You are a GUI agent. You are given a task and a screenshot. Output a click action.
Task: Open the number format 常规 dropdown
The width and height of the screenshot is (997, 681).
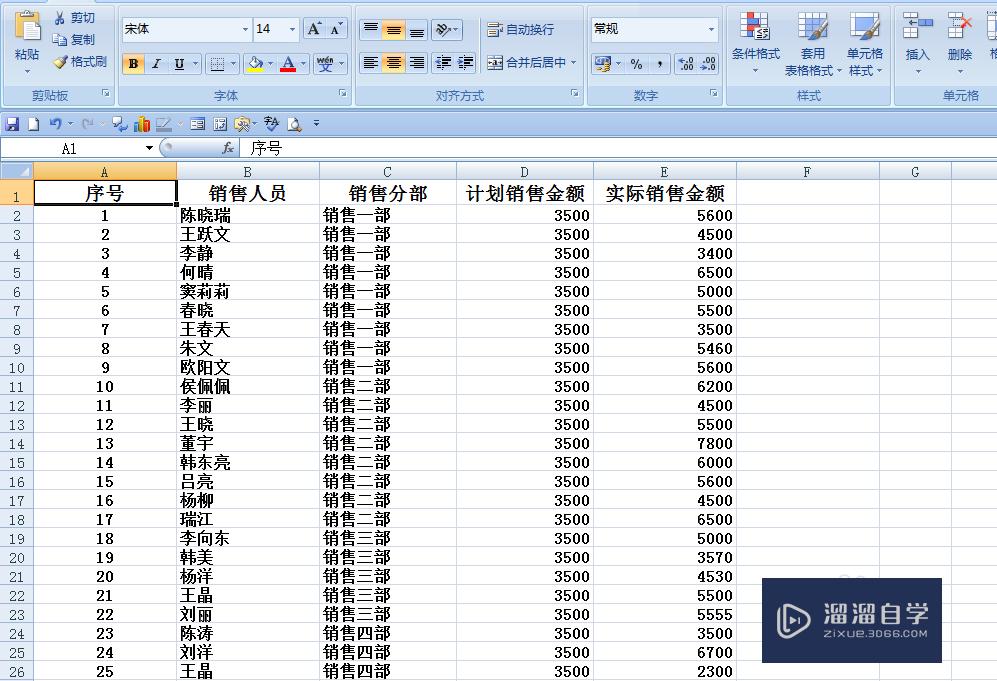tap(711, 29)
